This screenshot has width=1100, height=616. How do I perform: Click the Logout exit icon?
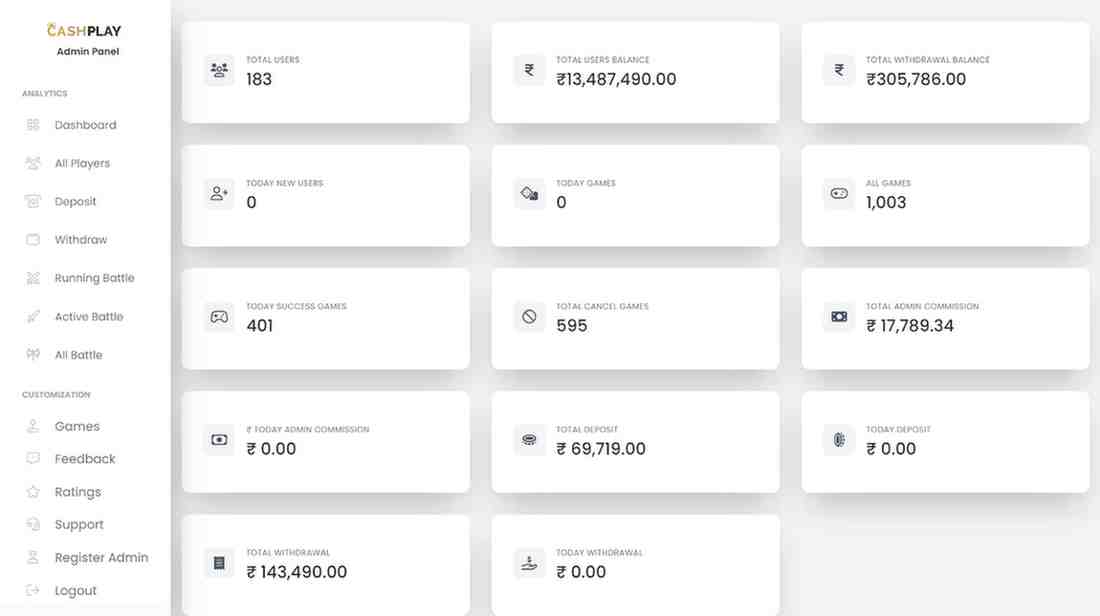pyautogui.click(x=33, y=590)
